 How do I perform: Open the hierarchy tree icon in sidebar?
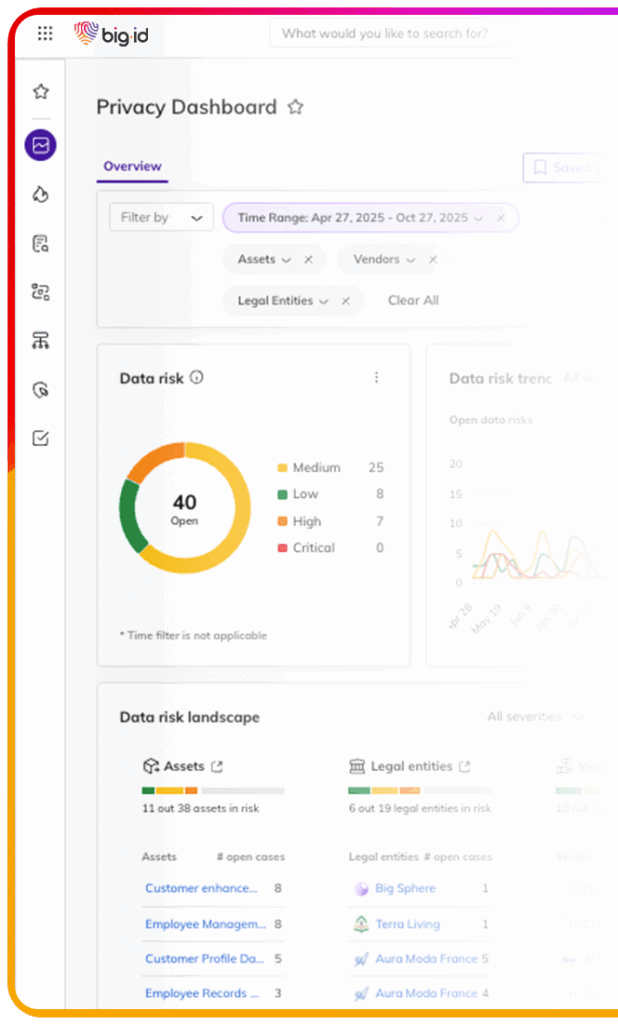click(41, 341)
